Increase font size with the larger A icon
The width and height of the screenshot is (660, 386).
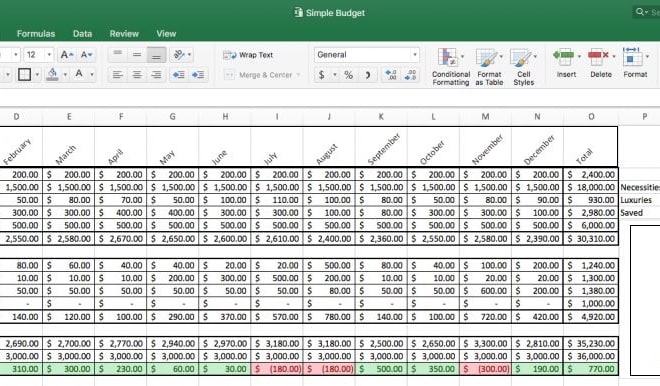tap(67, 55)
